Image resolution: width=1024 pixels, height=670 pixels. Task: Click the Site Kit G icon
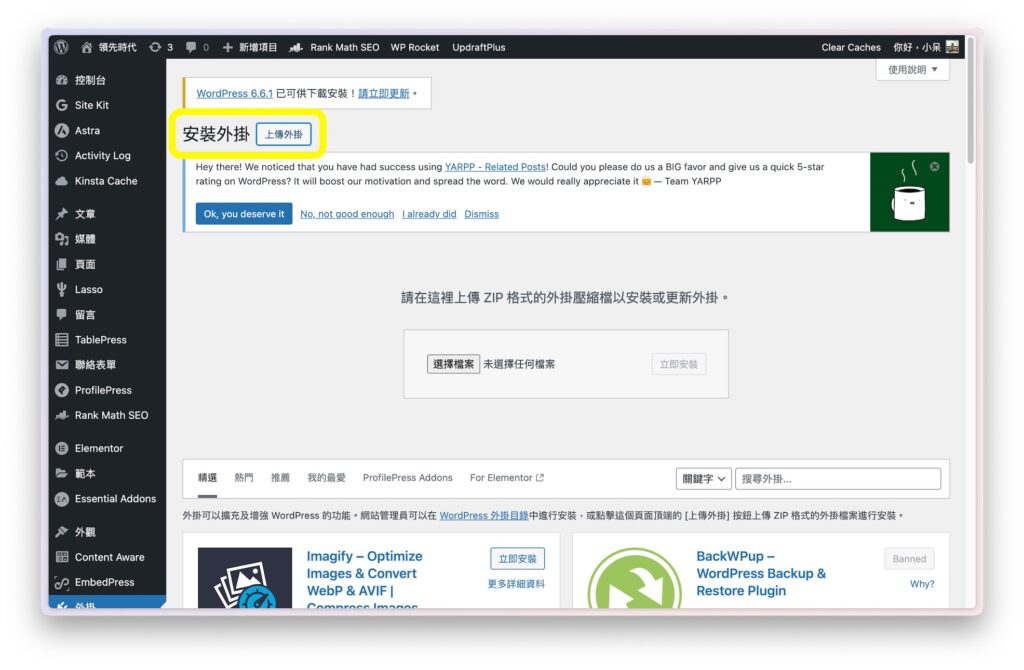pos(62,105)
